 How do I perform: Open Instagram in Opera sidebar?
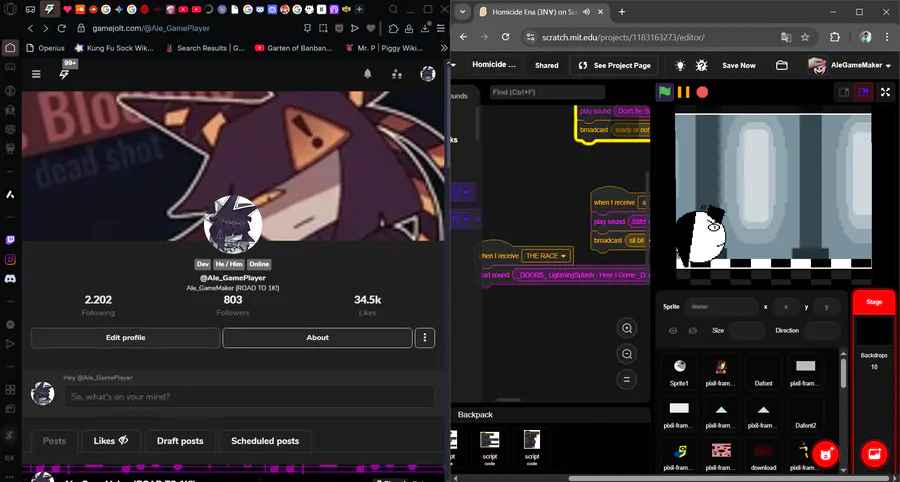pyautogui.click(x=10, y=259)
